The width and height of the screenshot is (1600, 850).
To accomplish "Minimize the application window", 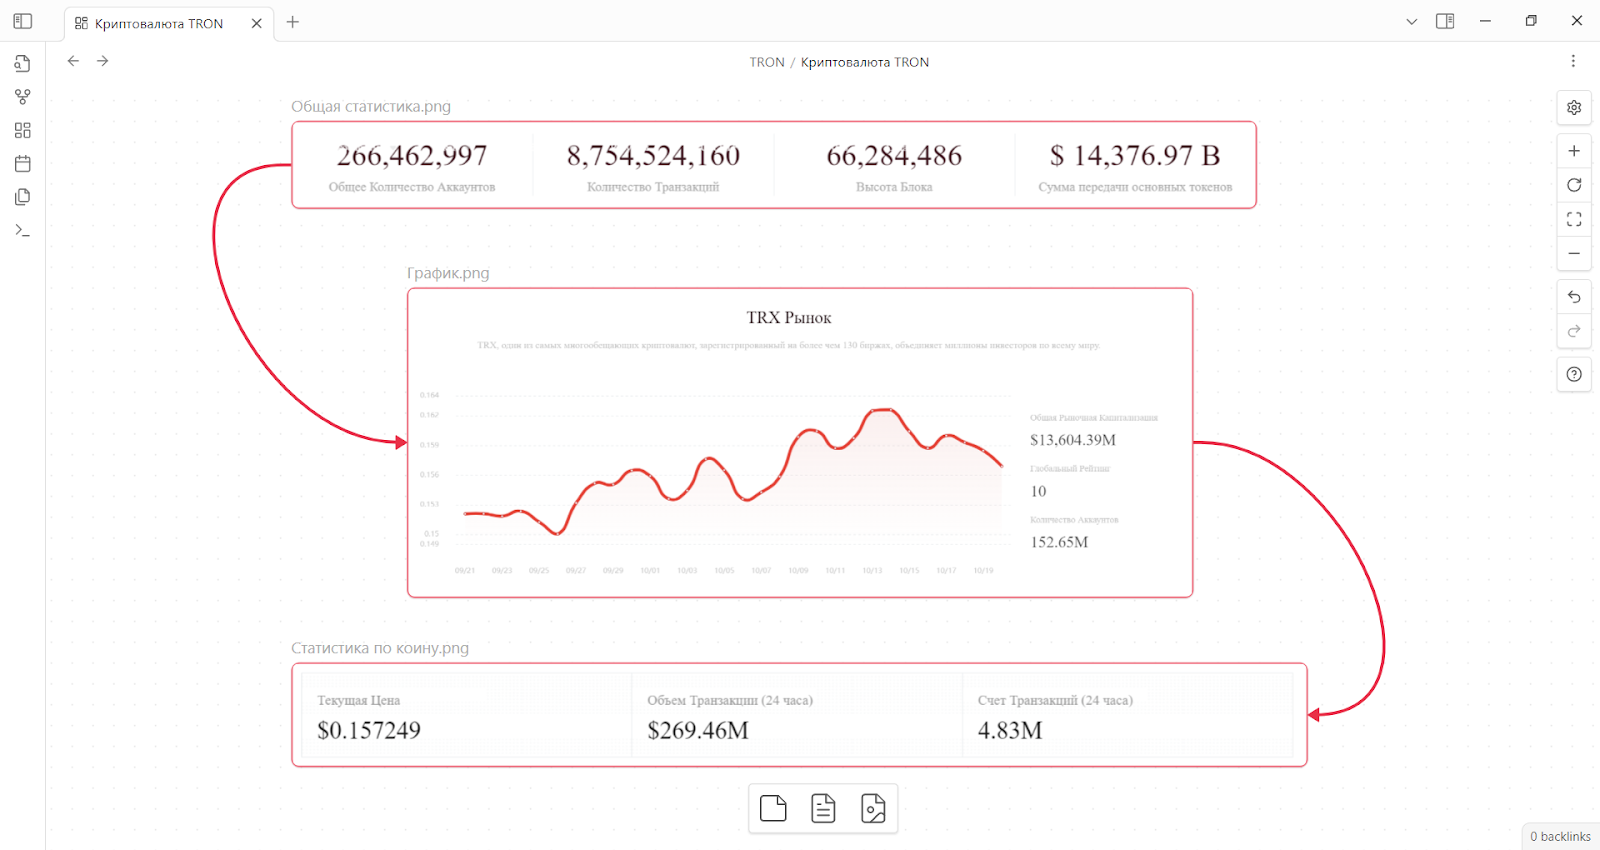I will click(x=1485, y=21).
